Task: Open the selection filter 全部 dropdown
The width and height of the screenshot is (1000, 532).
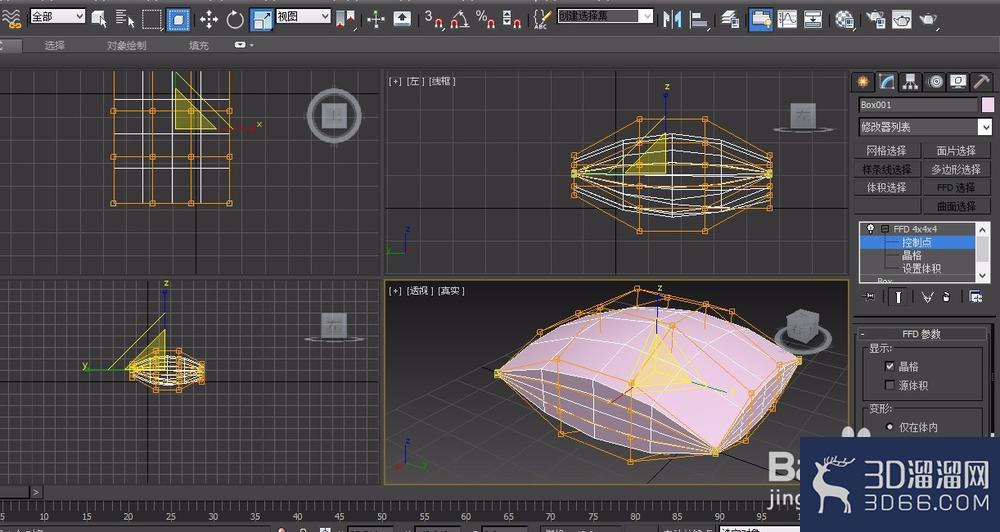Action: [57, 17]
